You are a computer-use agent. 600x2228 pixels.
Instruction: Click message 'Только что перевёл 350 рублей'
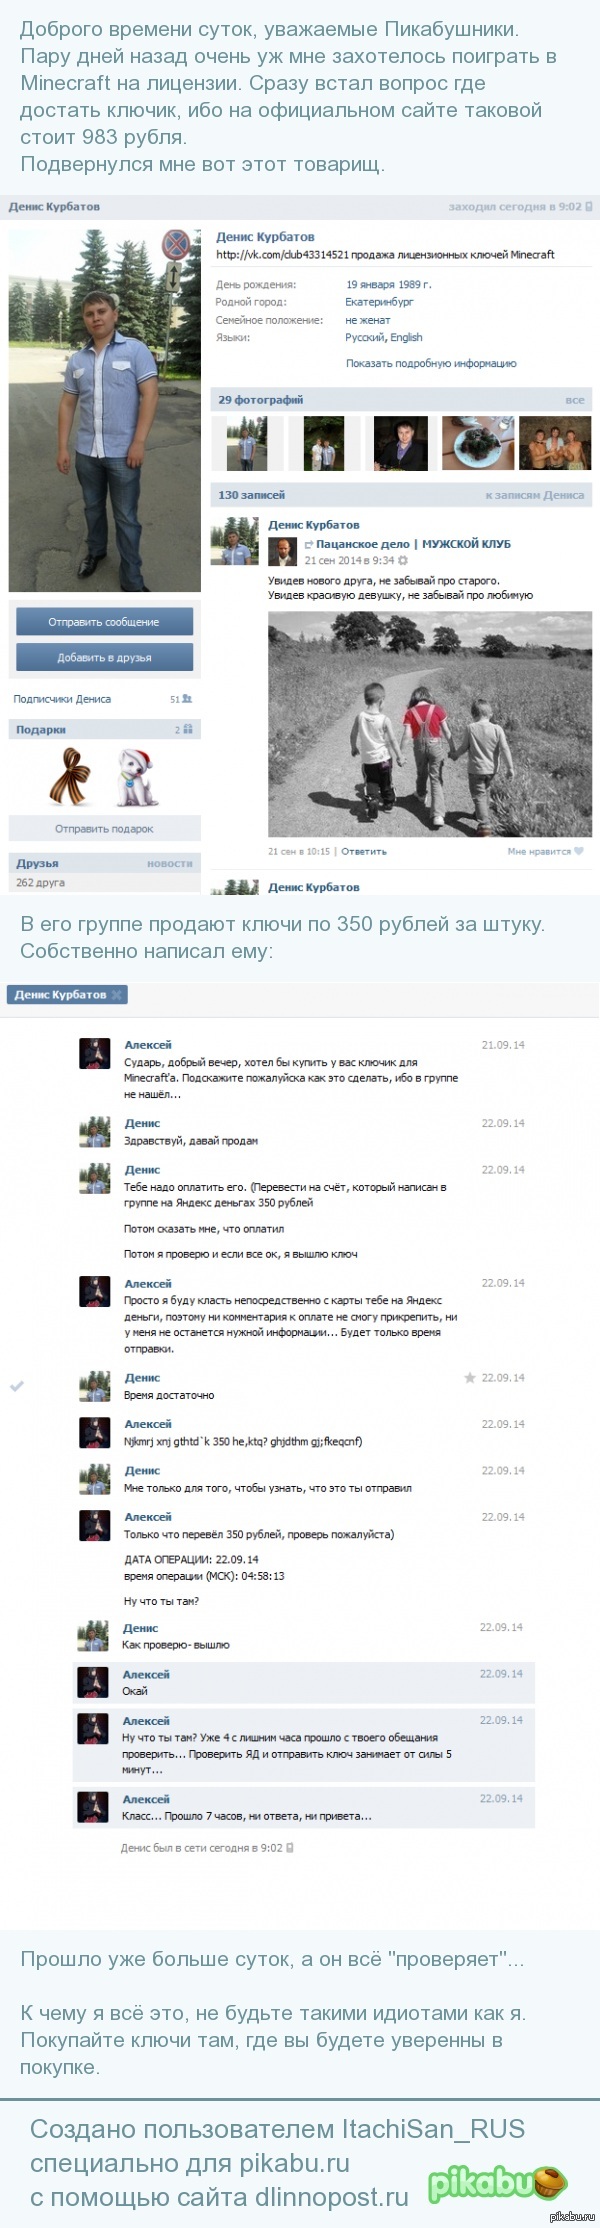(x=259, y=1534)
